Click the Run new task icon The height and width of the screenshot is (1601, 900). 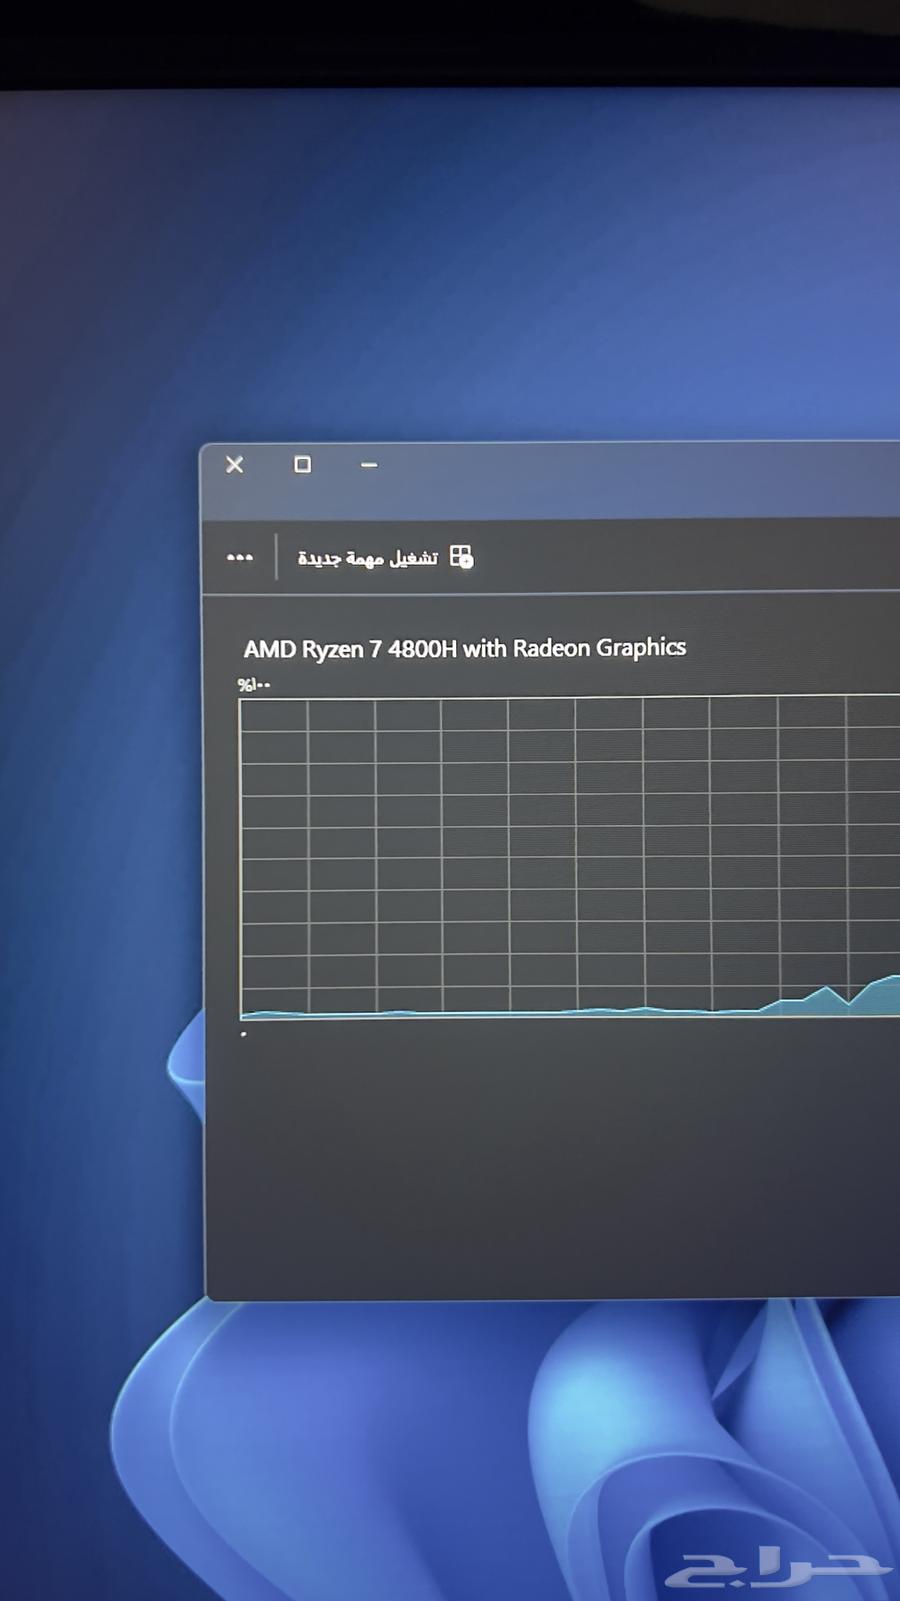click(x=461, y=557)
